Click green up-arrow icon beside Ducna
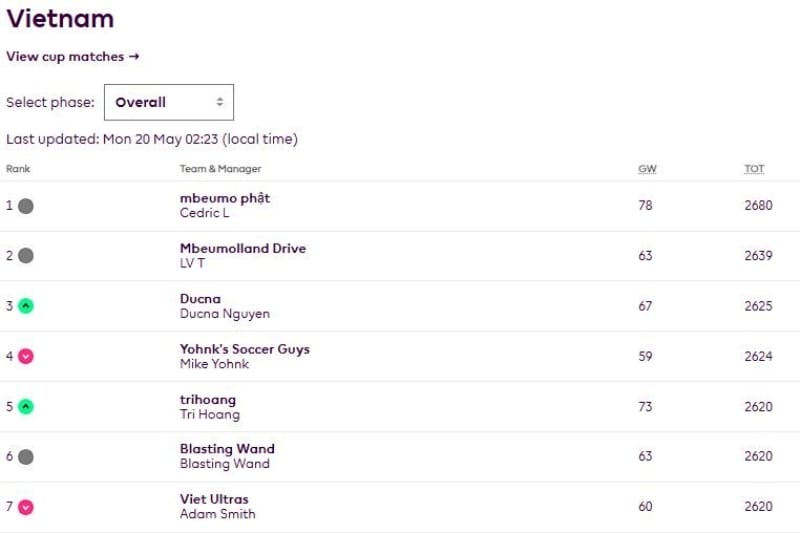Viewport: 800px width, 533px height. click(x=26, y=306)
